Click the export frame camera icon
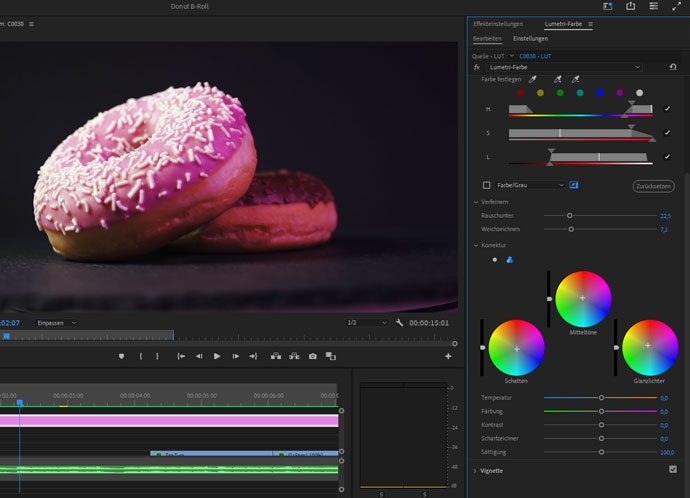Screen dimensions: 690x498 312,356
